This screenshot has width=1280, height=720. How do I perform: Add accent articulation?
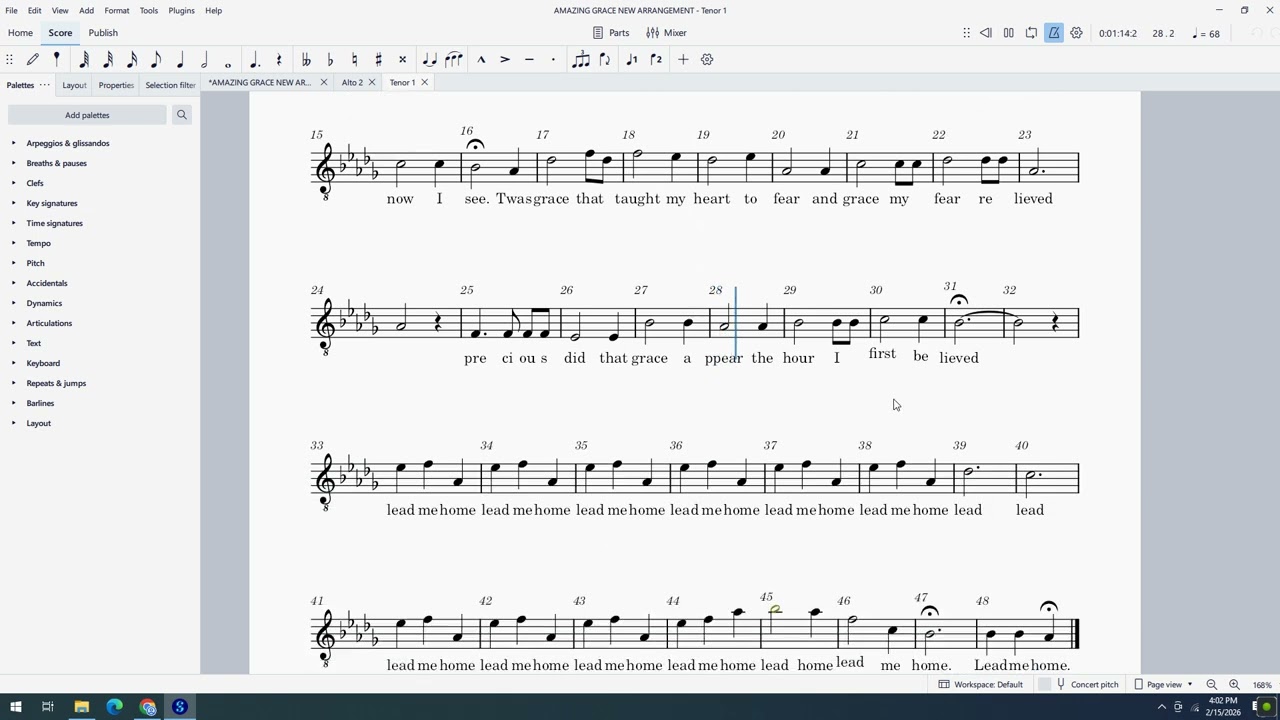coord(505,60)
